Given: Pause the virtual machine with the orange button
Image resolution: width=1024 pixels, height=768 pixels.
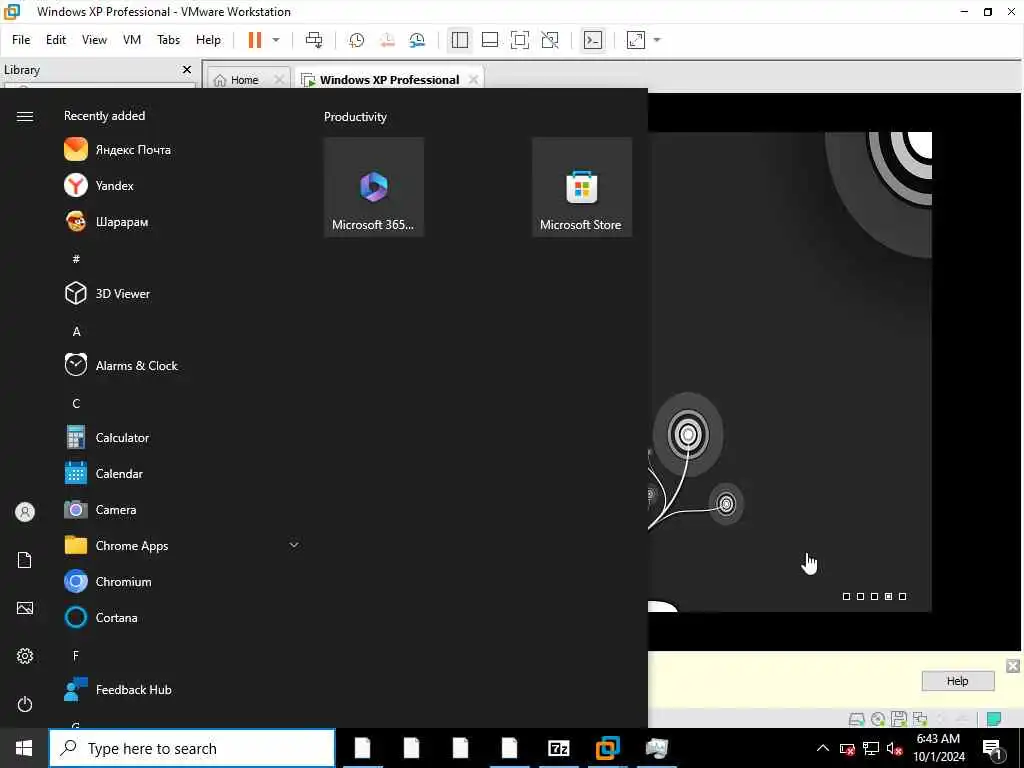Looking at the screenshot, I should tap(255, 40).
